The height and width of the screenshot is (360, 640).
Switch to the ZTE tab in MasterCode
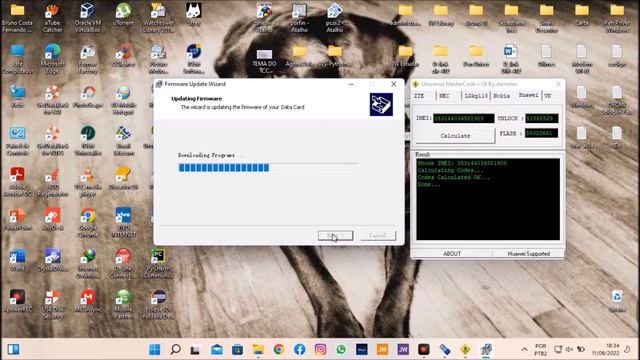[420, 96]
